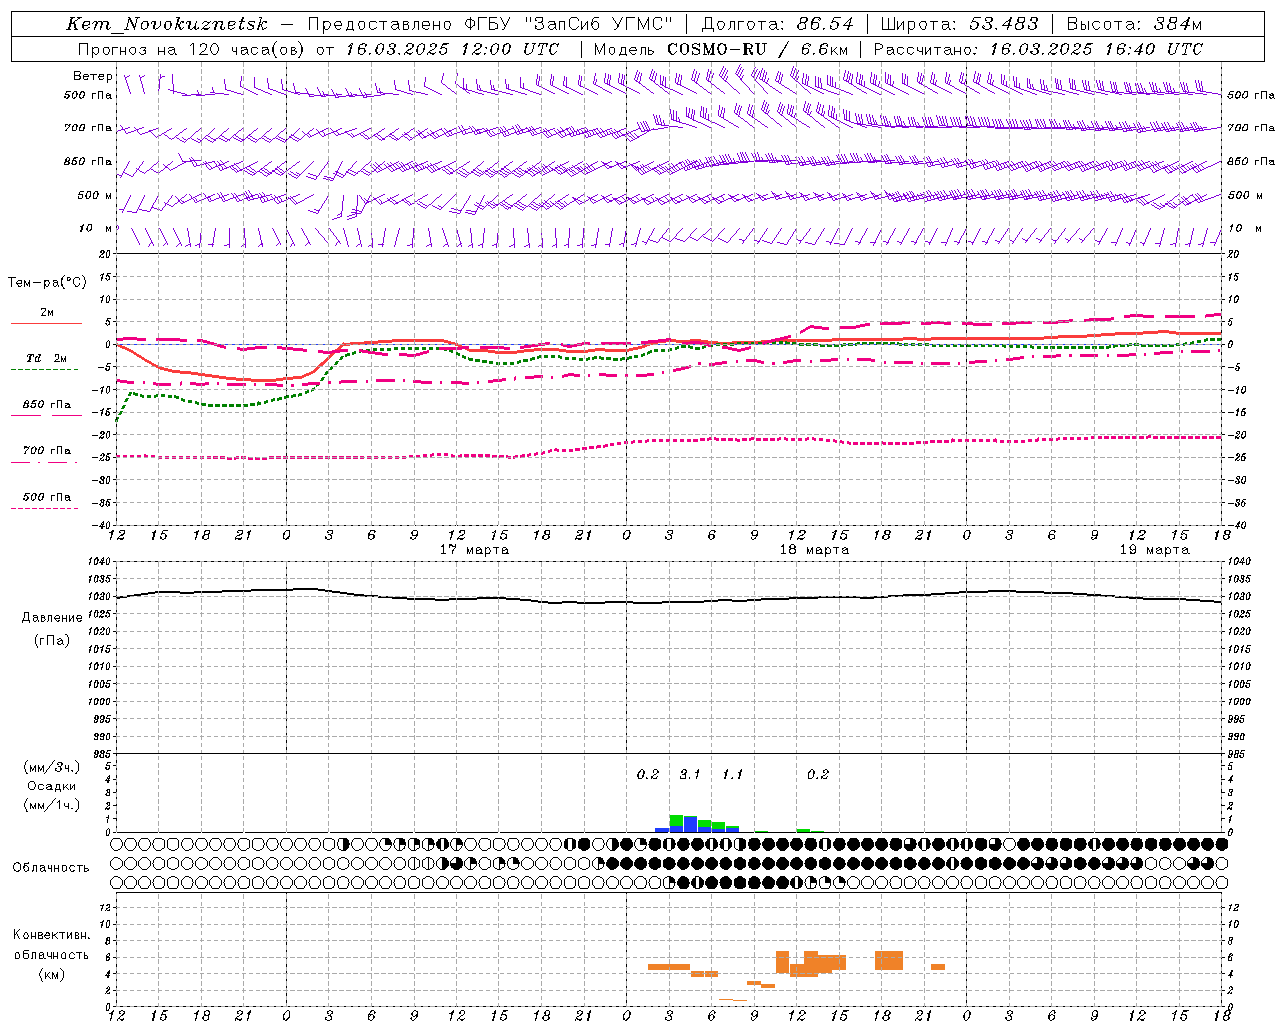Click the latitude value Широта: 53.483

(960, 24)
